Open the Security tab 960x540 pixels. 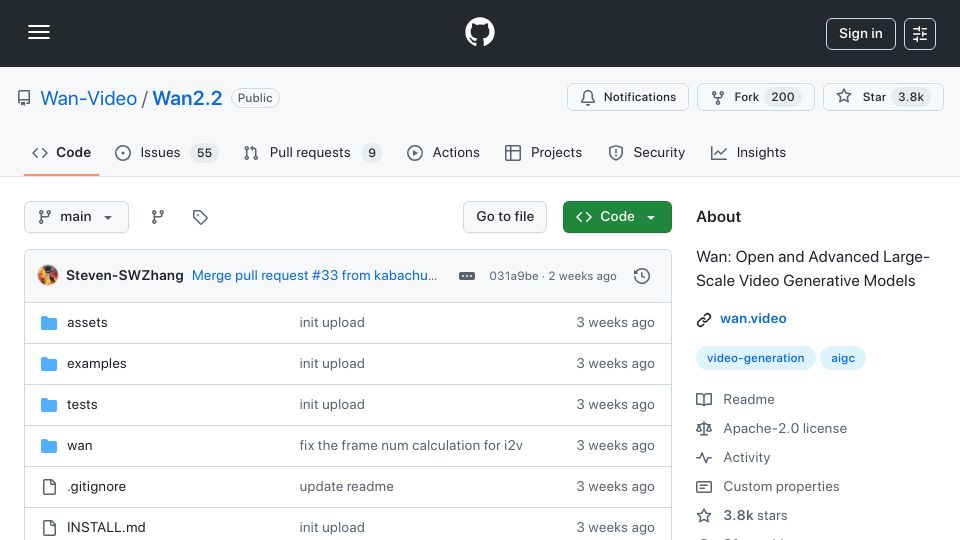pos(647,152)
